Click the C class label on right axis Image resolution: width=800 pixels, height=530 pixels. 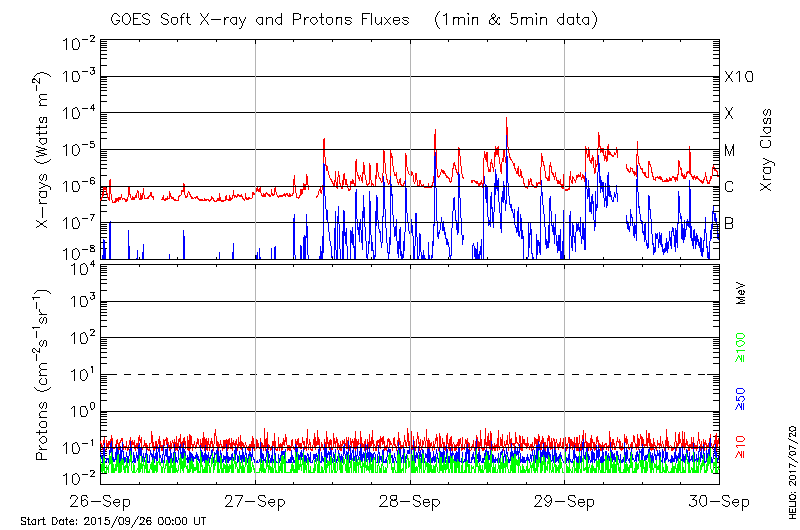[x=729, y=187]
